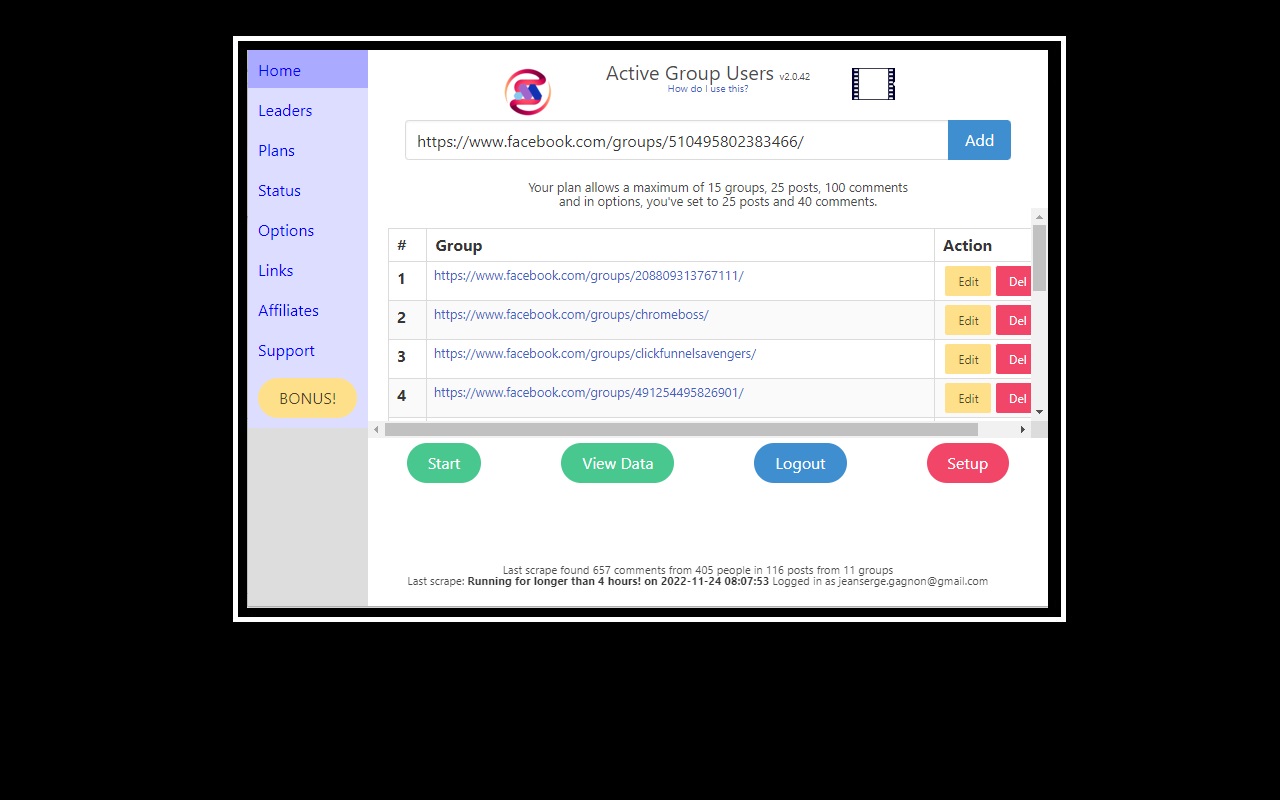Screen dimensions: 1280x800
Task: Go to the Leaders section
Action: click(285, 110)
